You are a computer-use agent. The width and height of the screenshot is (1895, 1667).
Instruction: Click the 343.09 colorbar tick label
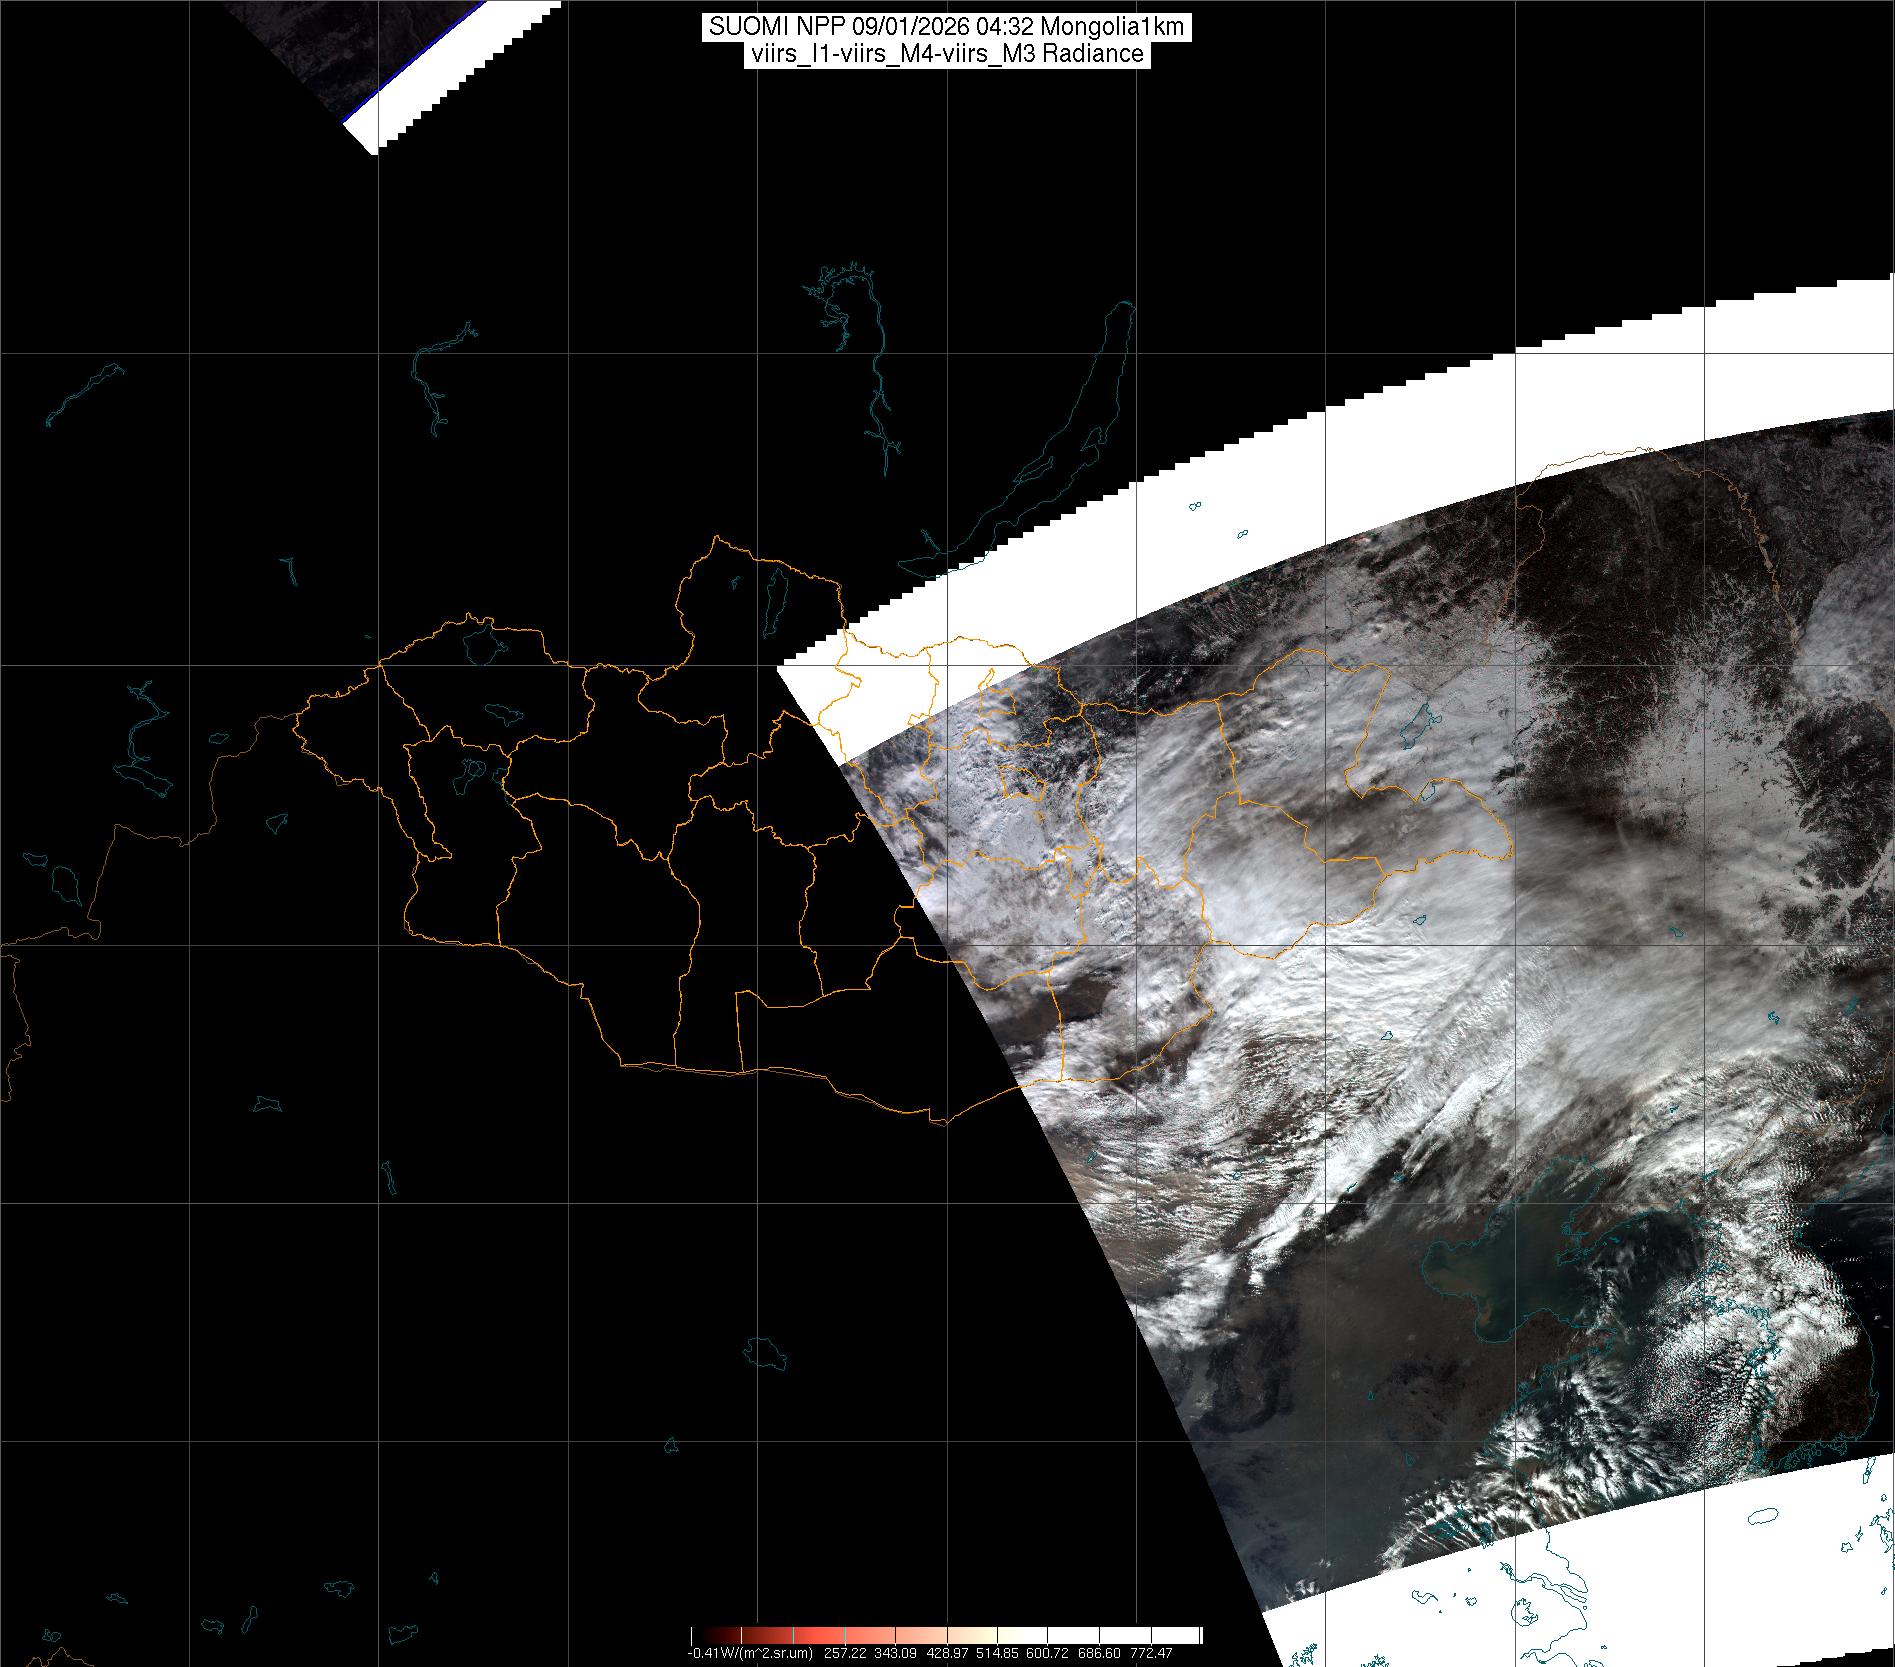click(x=896, y=1653)
